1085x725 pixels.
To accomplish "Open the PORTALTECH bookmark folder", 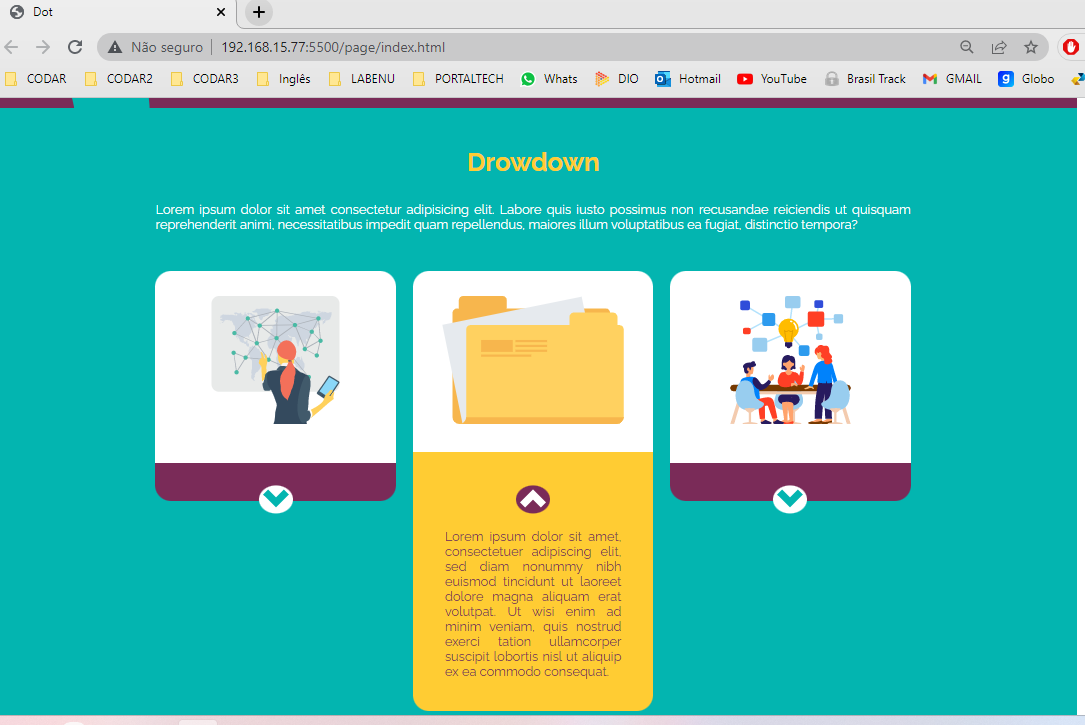I will pyautogui.click(x=458, y=79).
